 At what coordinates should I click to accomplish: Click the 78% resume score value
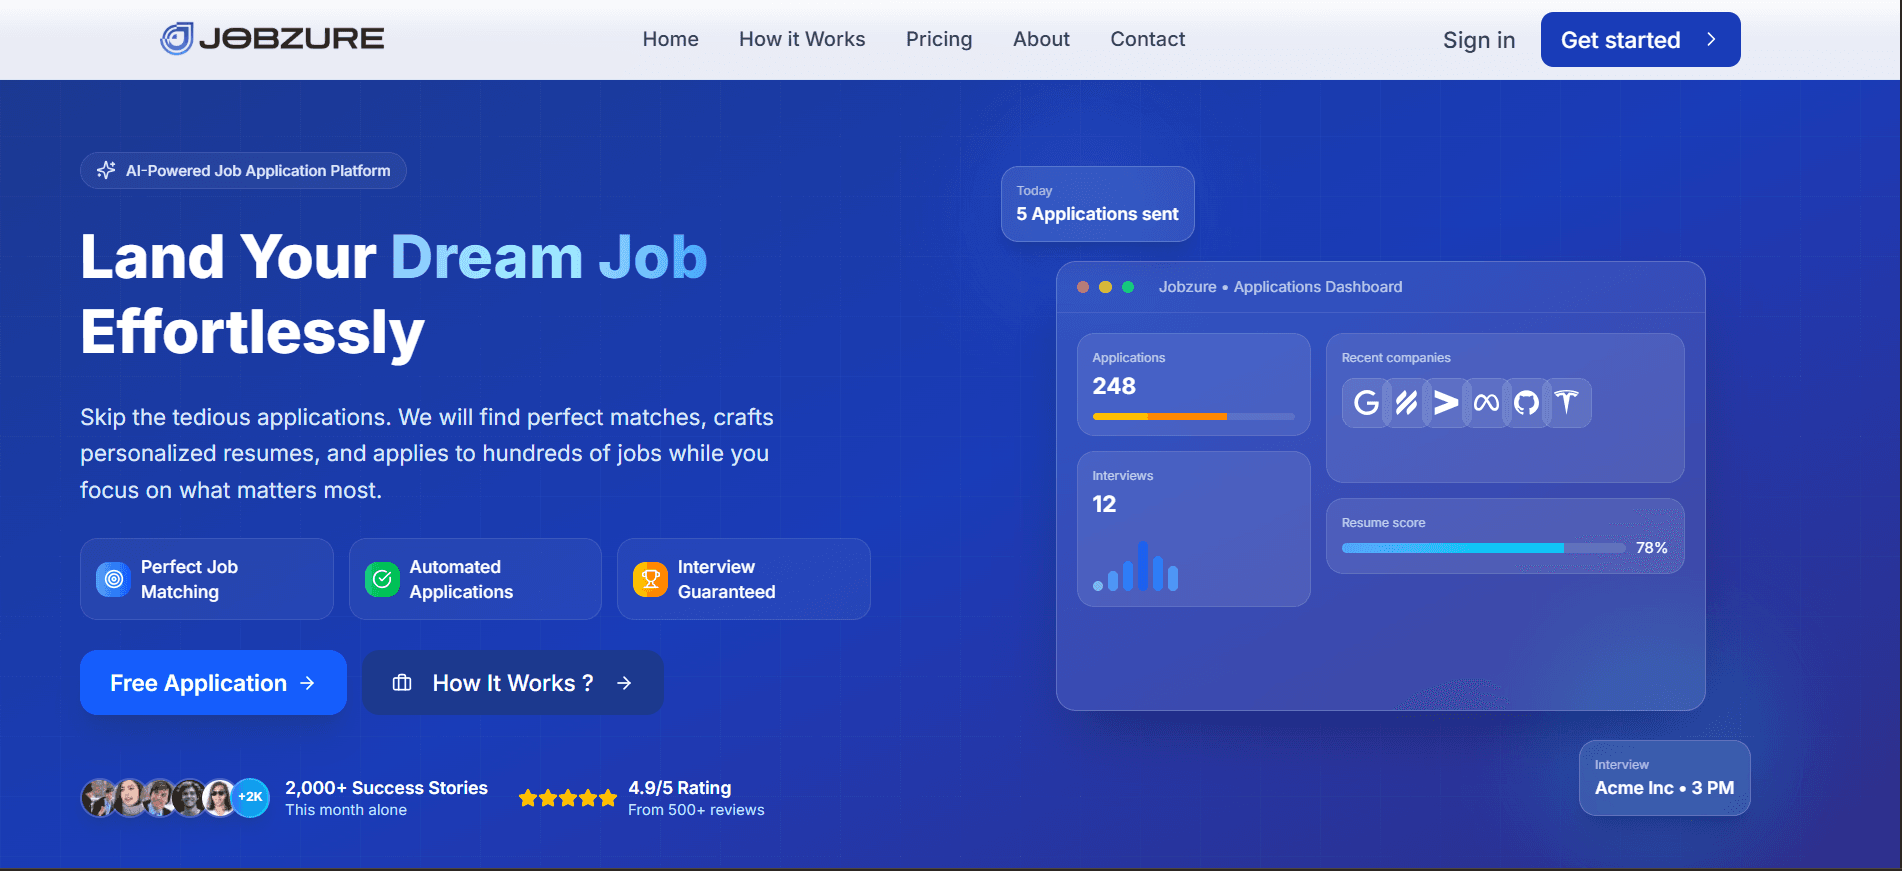coord(1651,548)
